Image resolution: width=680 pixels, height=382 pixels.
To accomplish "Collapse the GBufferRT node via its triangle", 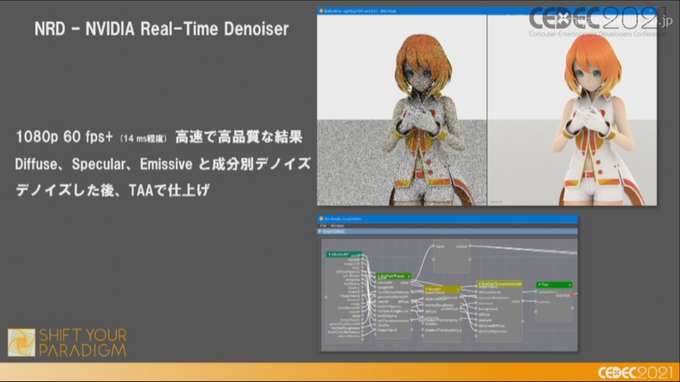I will tap(329, 255).
